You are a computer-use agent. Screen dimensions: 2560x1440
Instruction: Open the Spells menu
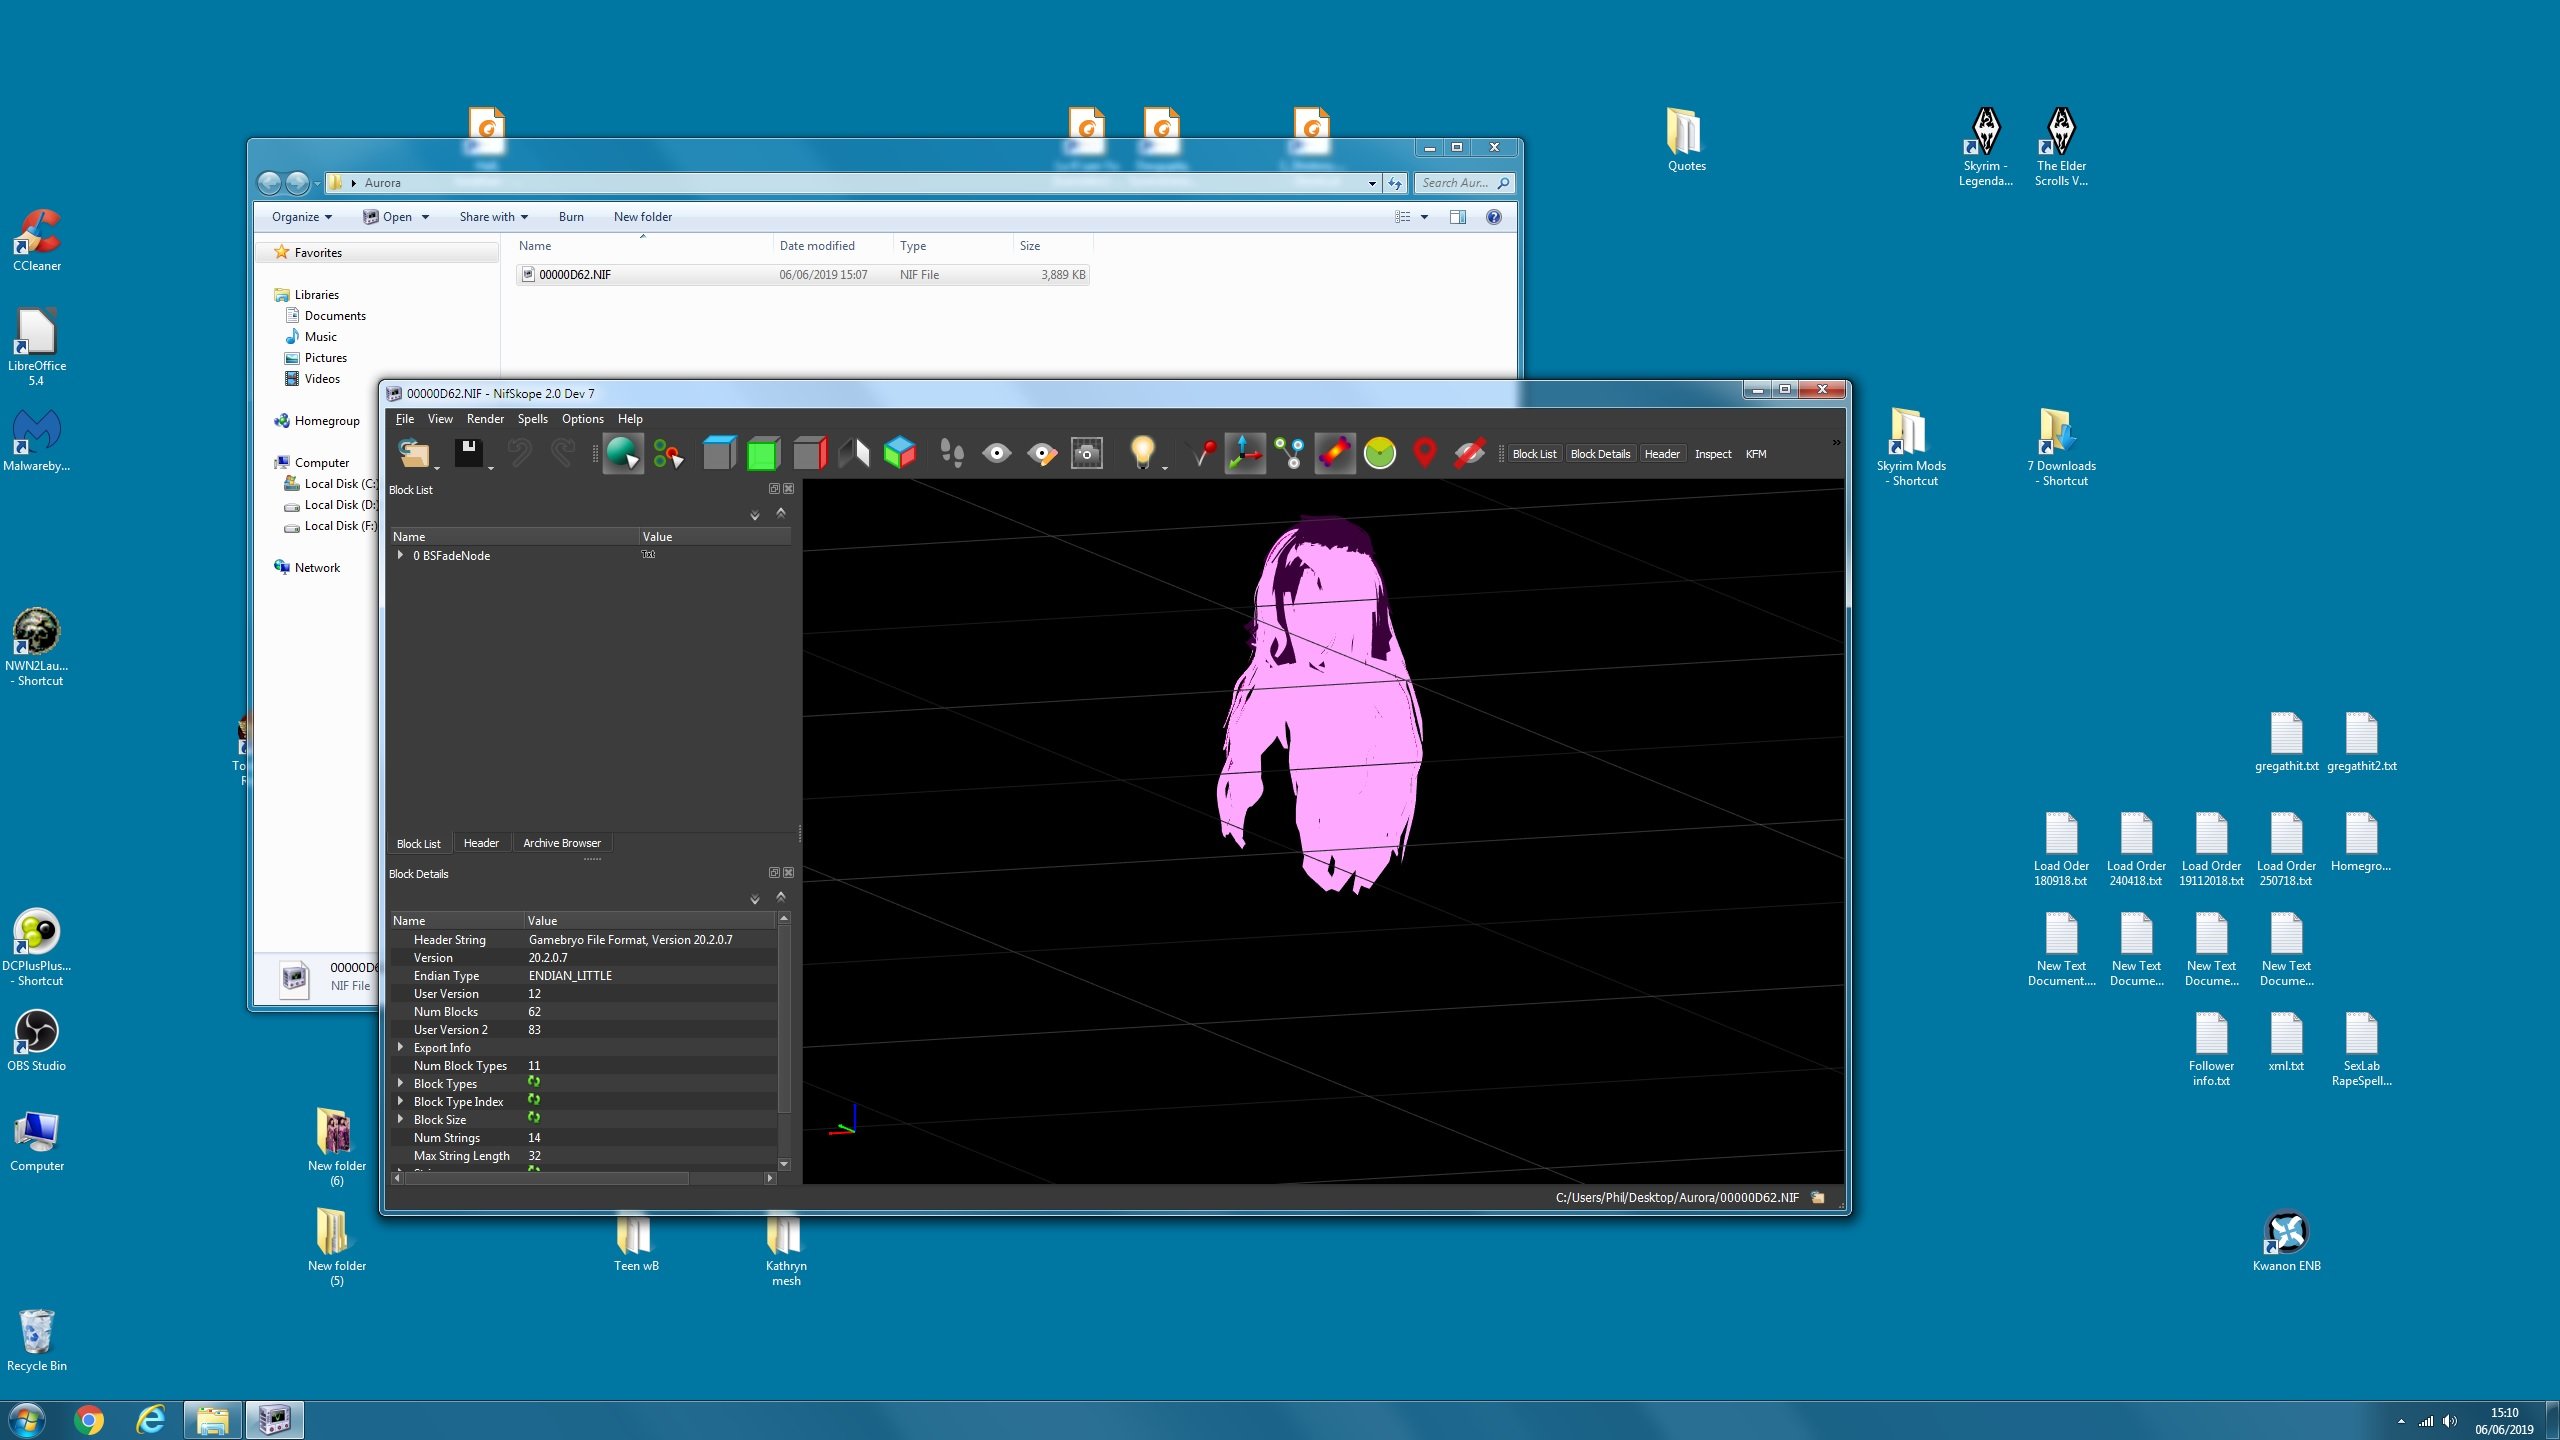(532, 419)
